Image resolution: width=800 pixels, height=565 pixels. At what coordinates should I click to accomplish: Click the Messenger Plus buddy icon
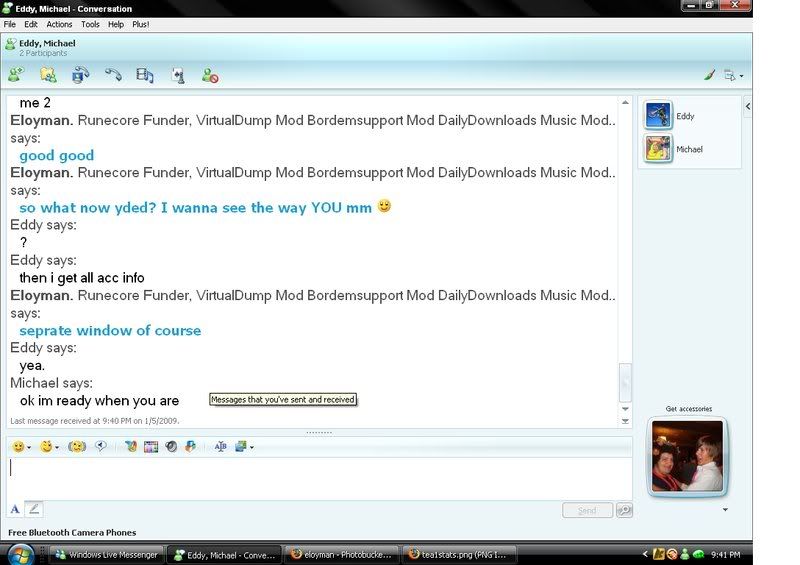click(x=190, y=447)
